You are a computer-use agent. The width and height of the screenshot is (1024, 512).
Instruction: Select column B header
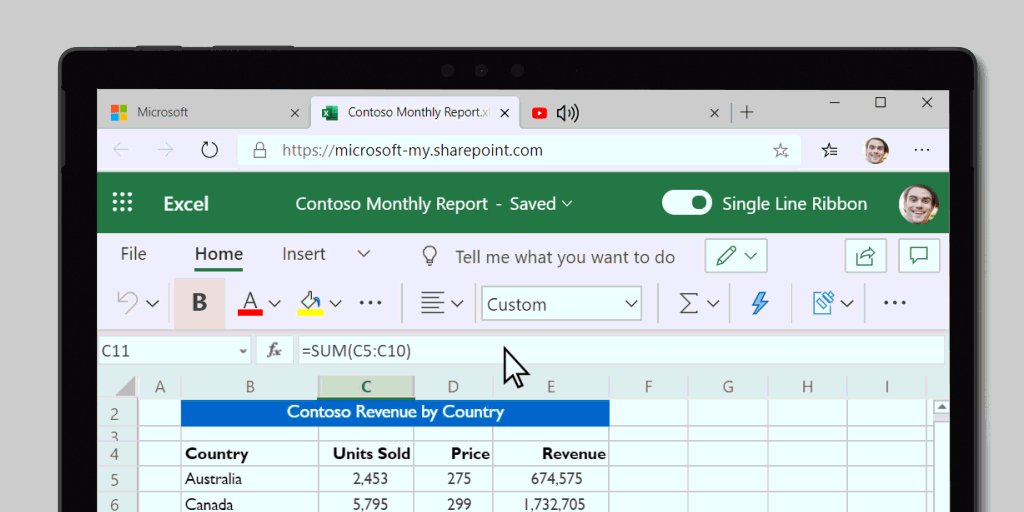tap(249, 387)
